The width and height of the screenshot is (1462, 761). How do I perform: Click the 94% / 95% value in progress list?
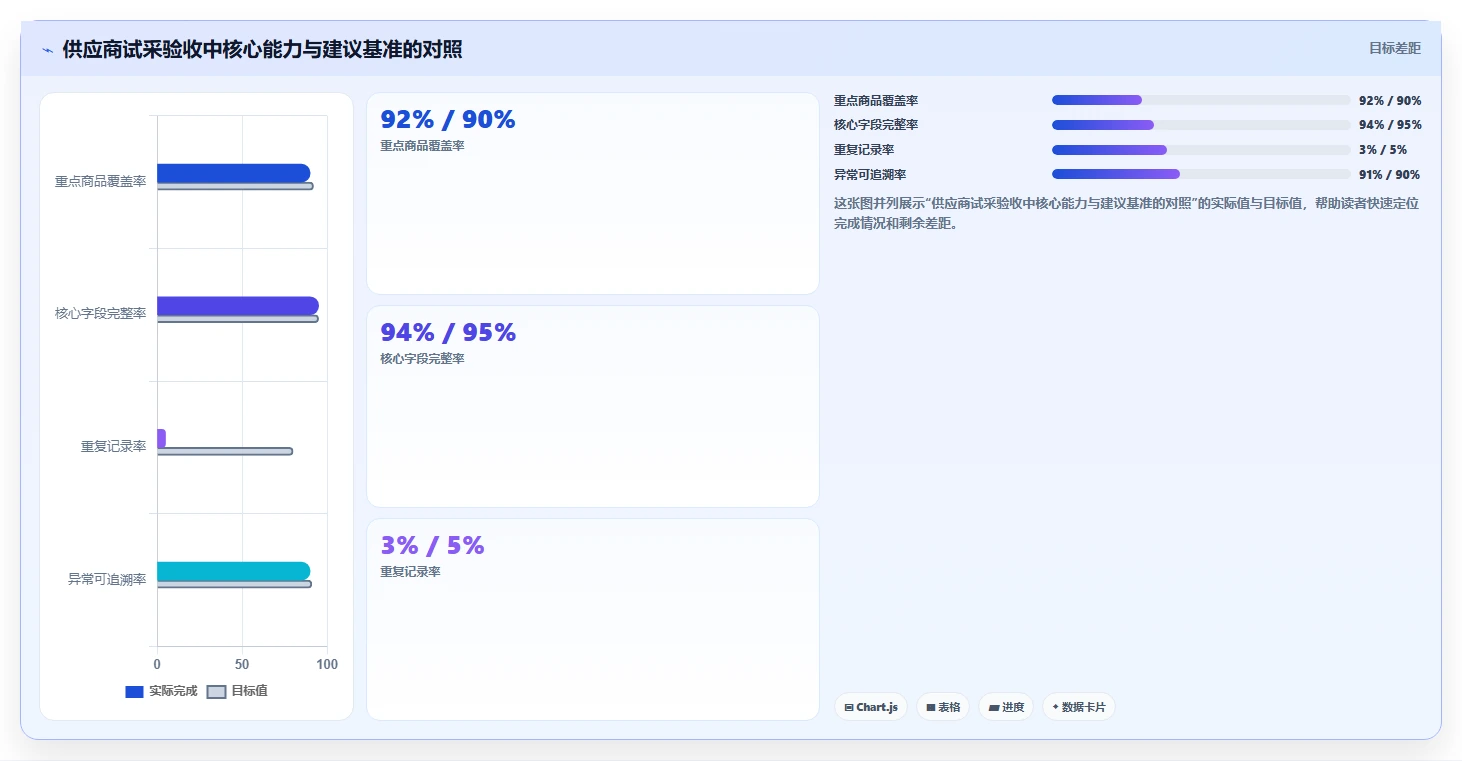tap(1390, 125)
